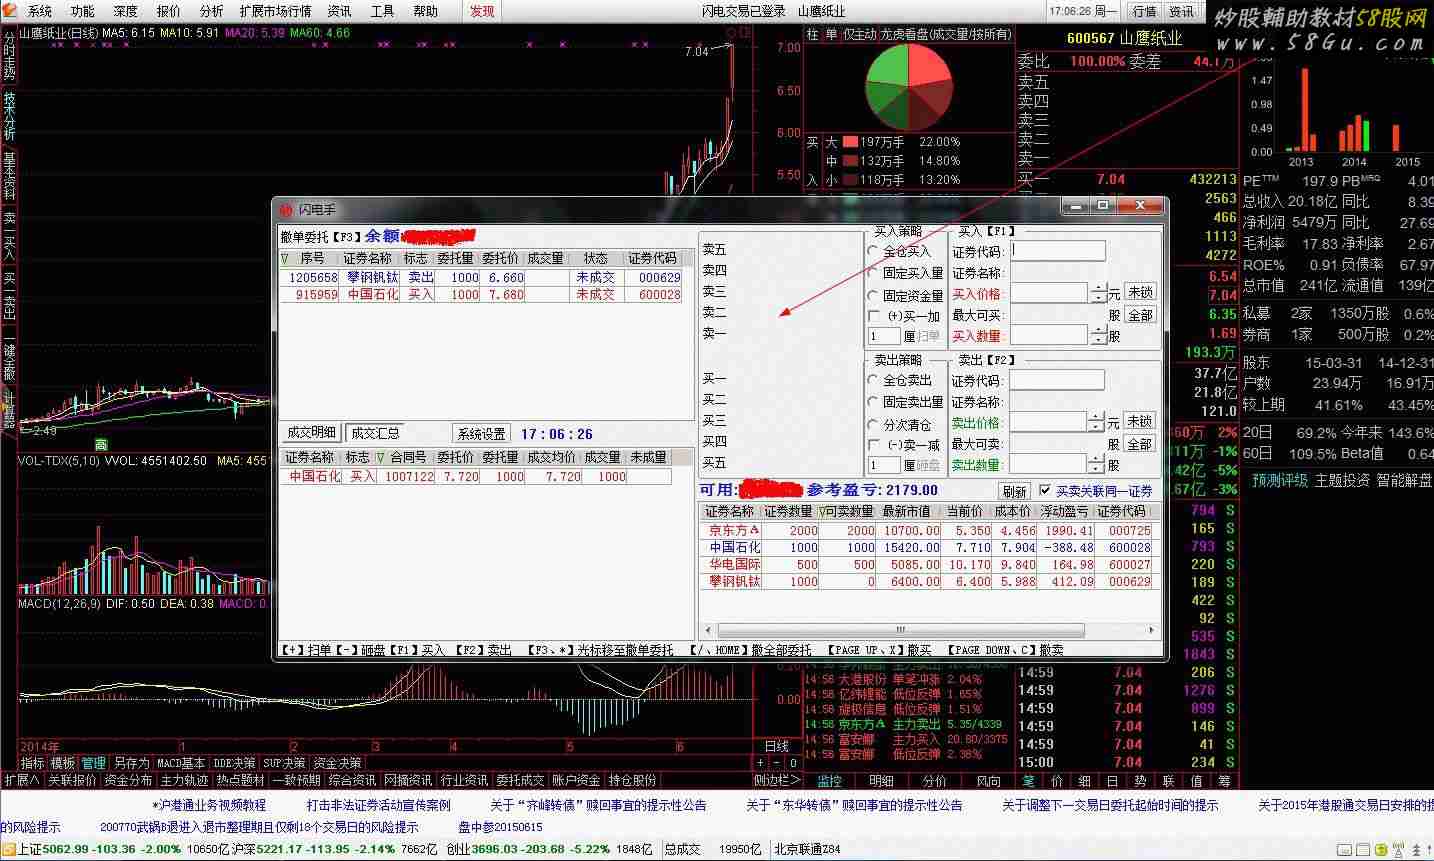Toggle the 侧边栏 sidebar expander

click(x=777, y=780)
